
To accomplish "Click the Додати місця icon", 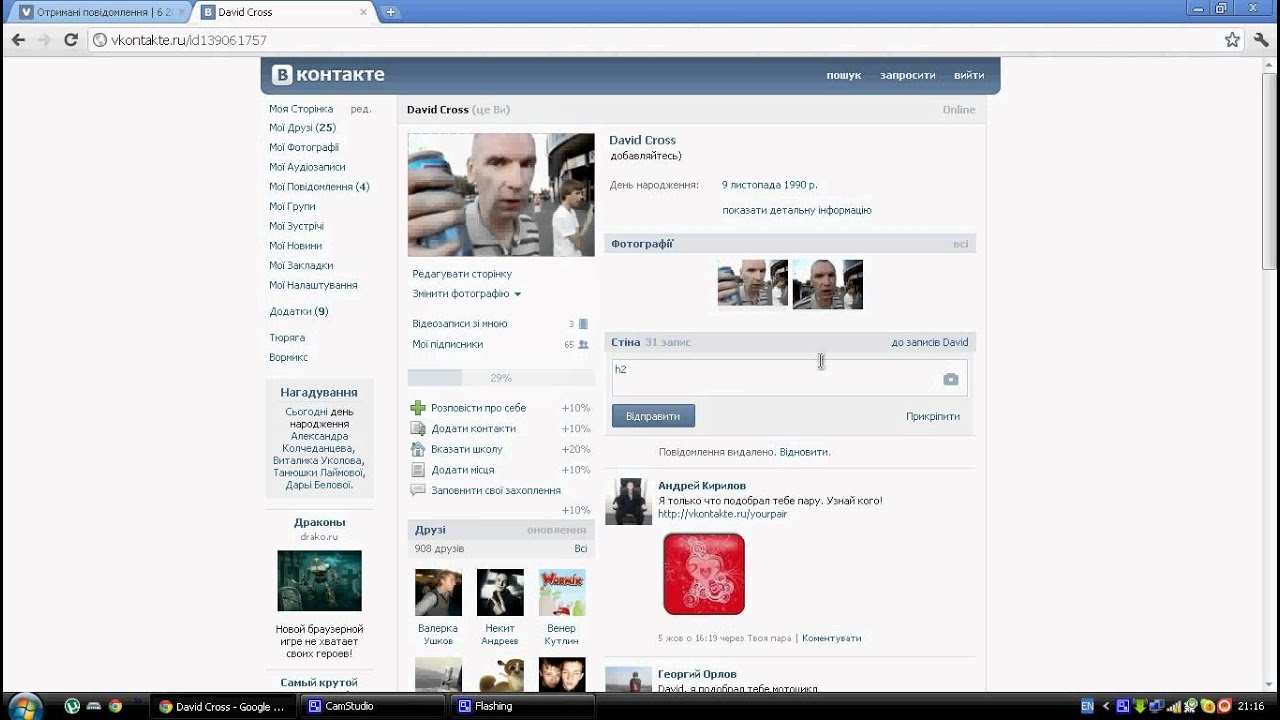I will pyautogui.click(x=418, y=470).
